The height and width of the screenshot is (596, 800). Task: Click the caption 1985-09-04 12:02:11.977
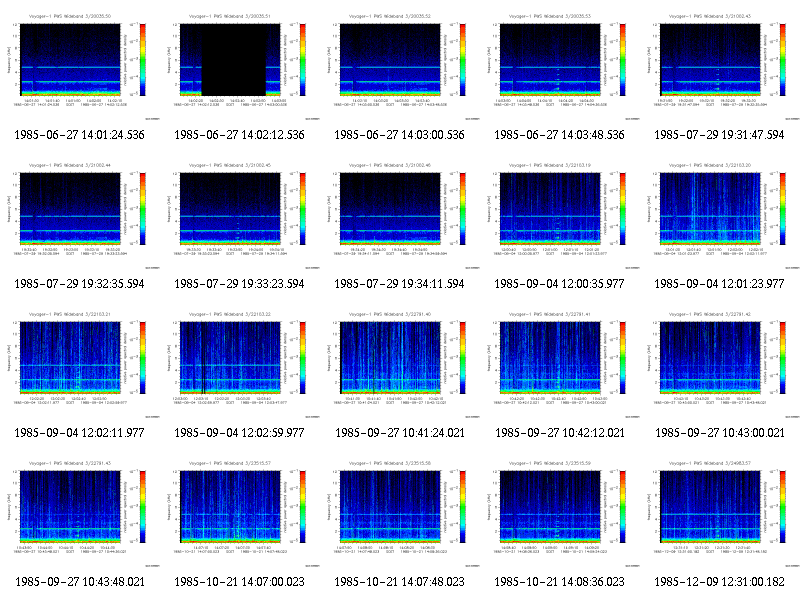click(x=80, y=433)
